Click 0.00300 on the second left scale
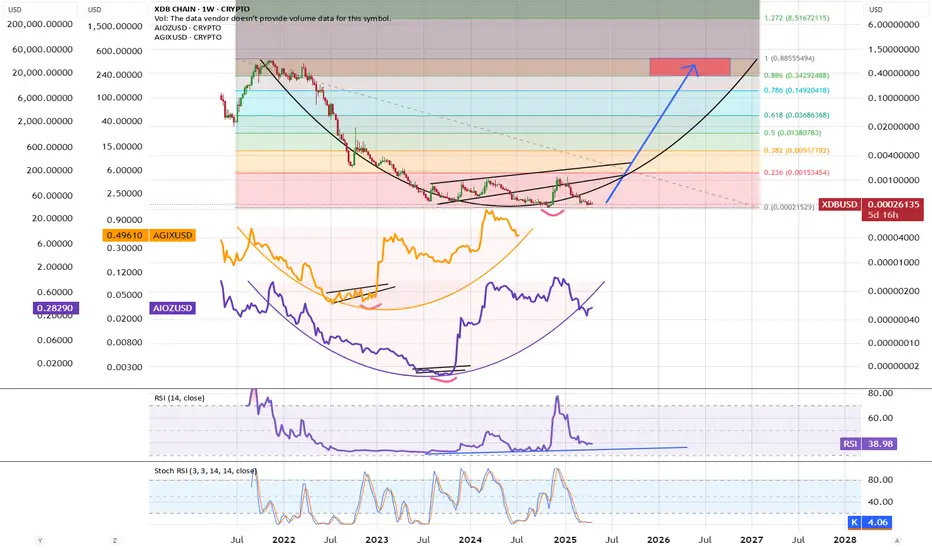 pos(125,367)
